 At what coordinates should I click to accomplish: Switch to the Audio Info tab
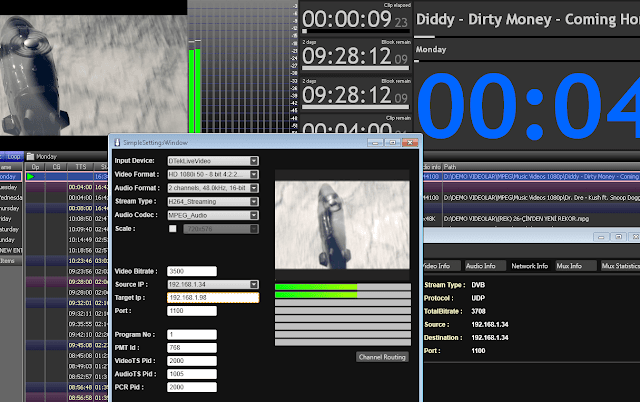click(x=484, y=266)
